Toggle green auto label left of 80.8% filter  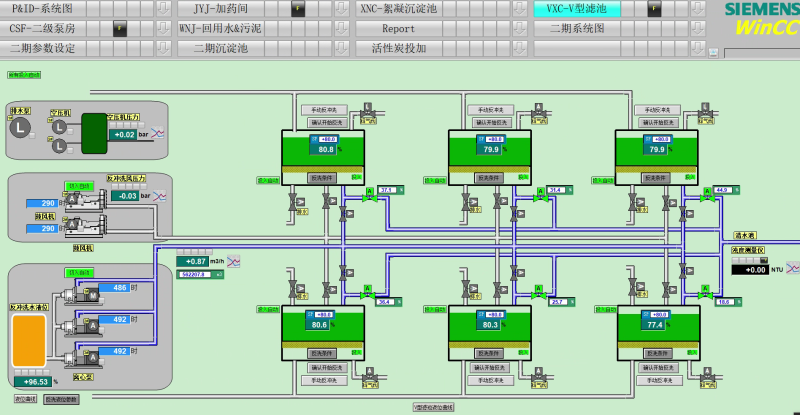point(268,180)
